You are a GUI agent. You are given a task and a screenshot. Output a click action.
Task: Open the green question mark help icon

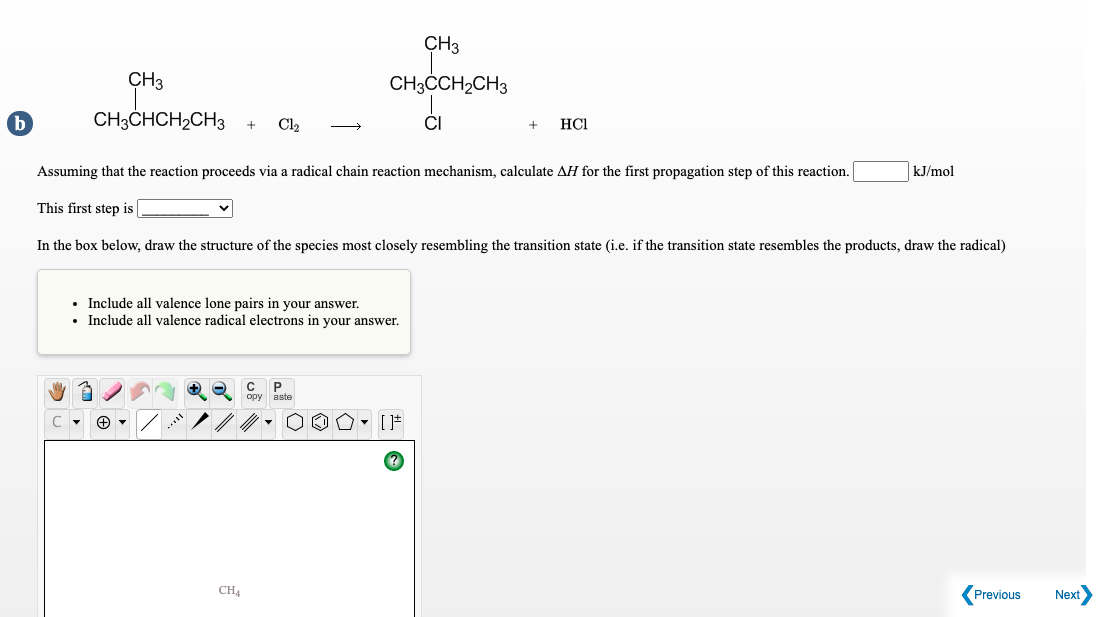pyautogui.click(x=393, y=461)
